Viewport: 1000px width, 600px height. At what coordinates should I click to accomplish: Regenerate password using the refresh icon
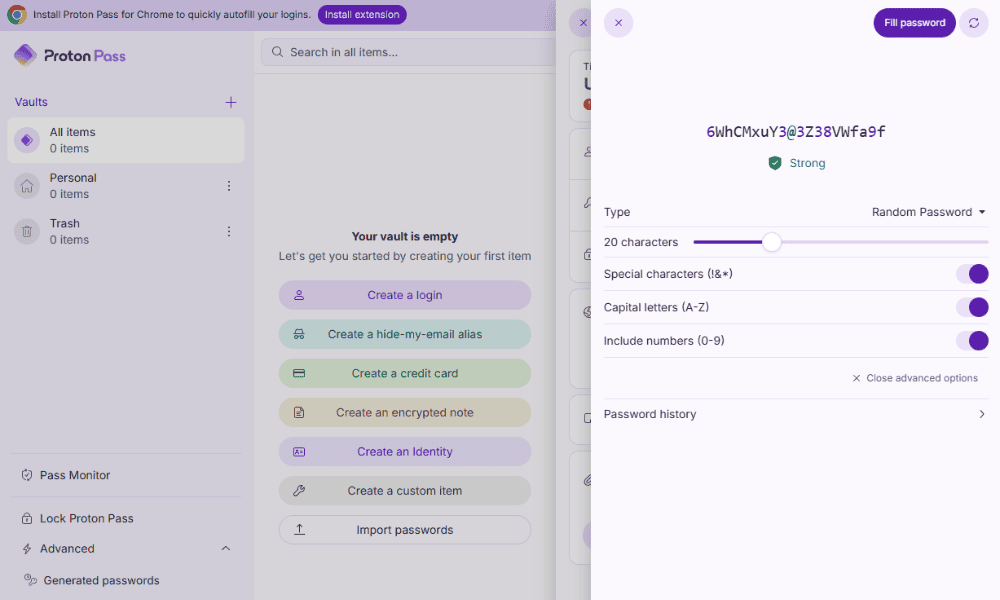pyautogui.click(x=974, y=23)
